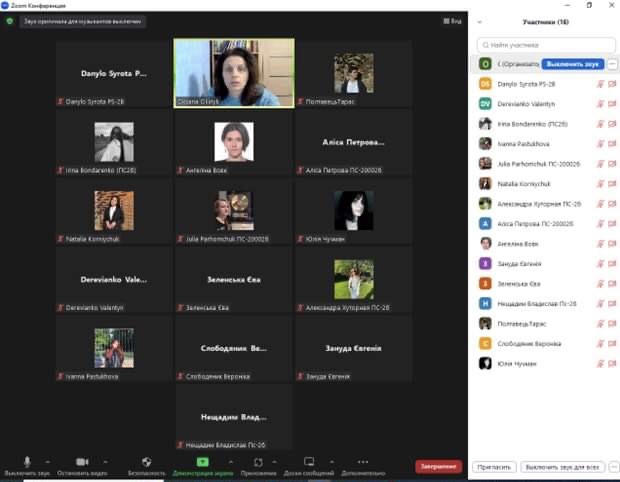Click mic icon for Ivanna Pastukhova in participants
620x482 pixels.
click(600, 144)
